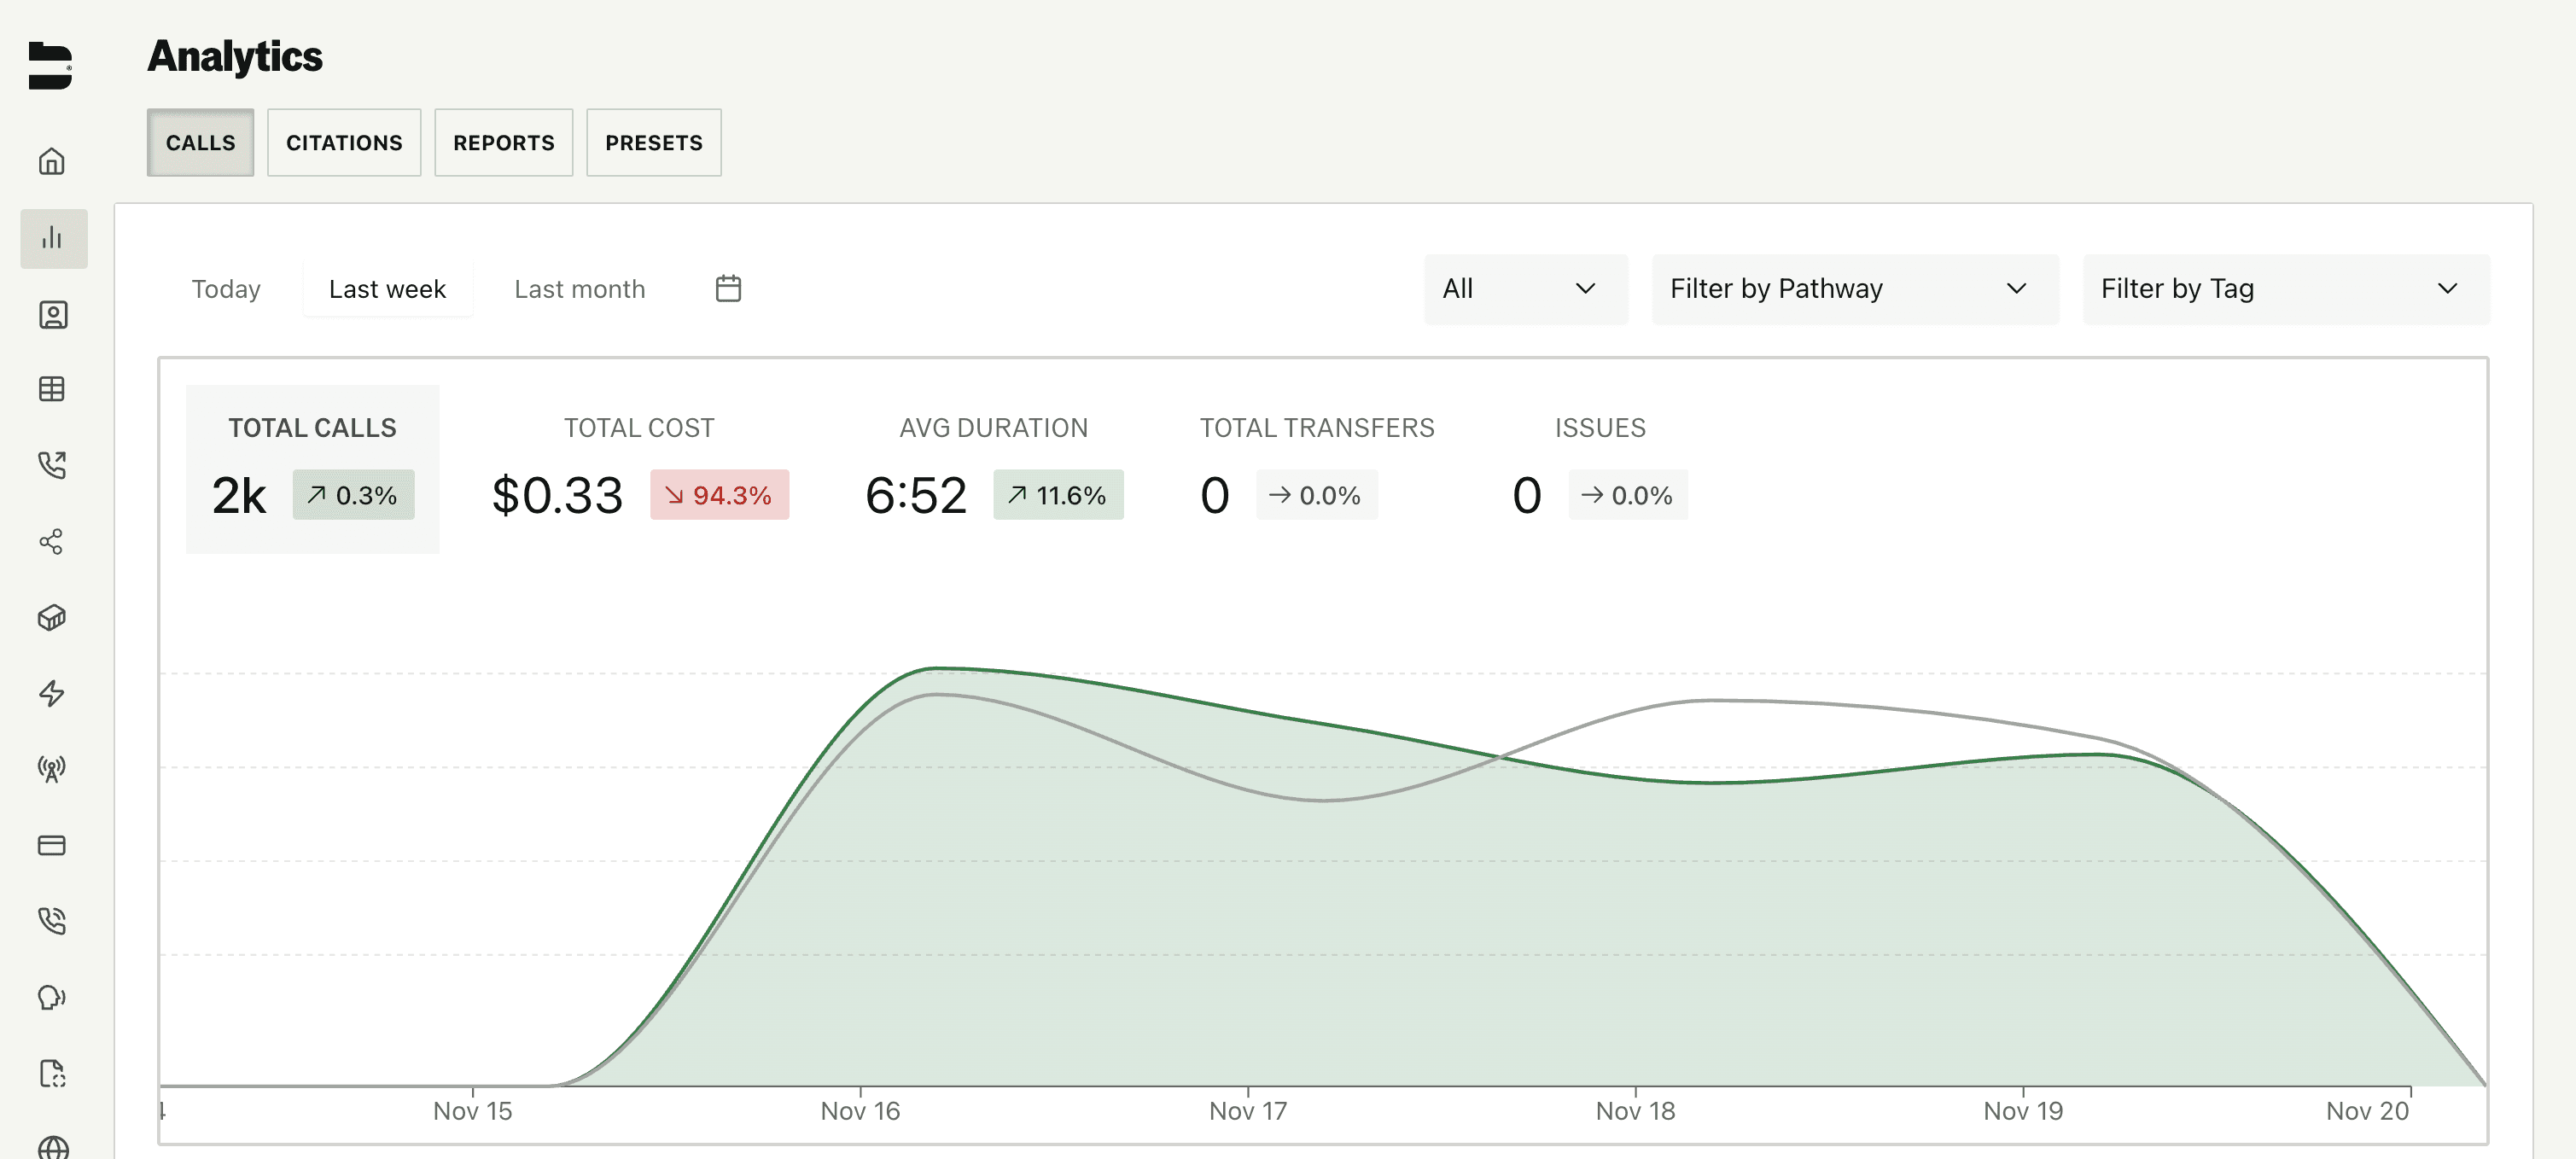This screenshot has width=2576, height=1159.
Task: Open the credit card billing icon
Action: 52,845
